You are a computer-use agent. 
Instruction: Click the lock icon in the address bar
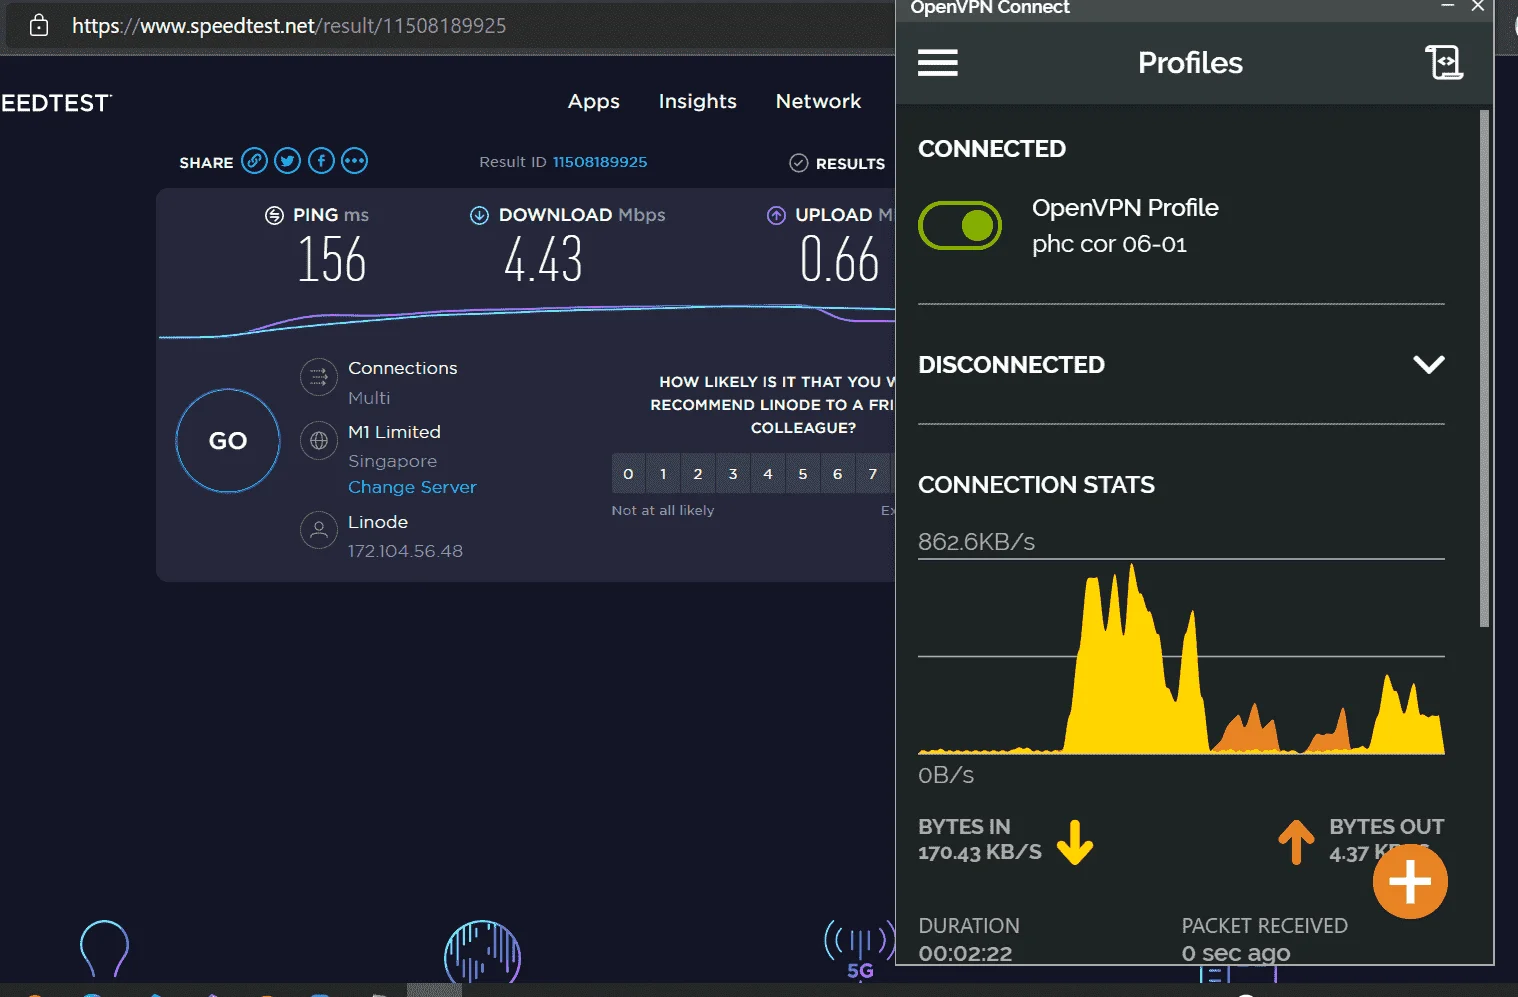point(39,25)
